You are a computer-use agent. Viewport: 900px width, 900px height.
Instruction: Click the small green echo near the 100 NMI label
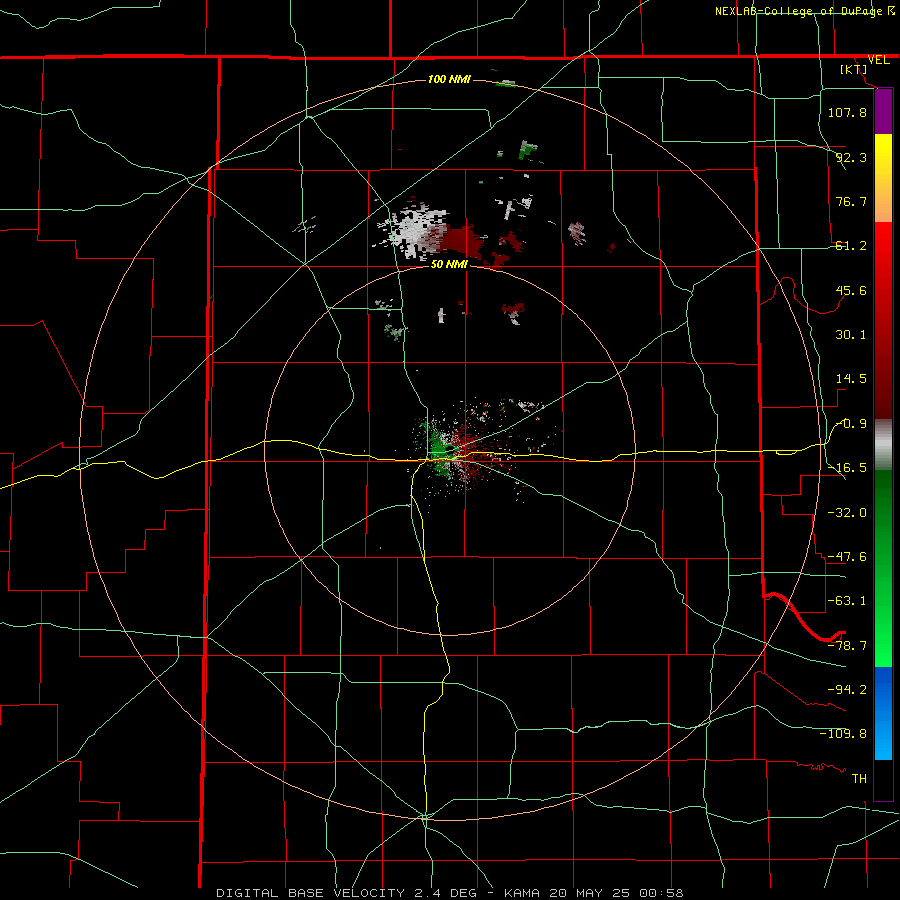pos(506,84)
